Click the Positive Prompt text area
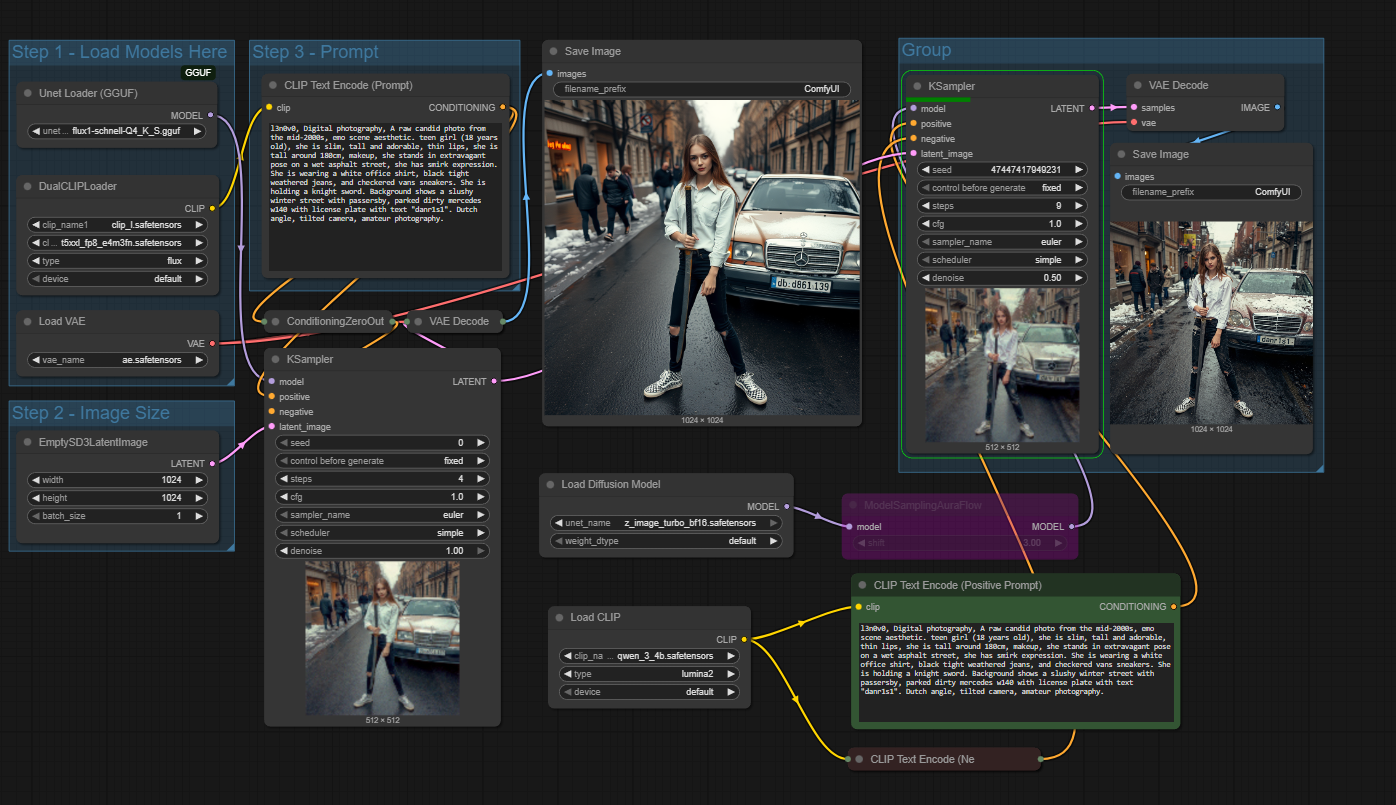 [1015, 670]
